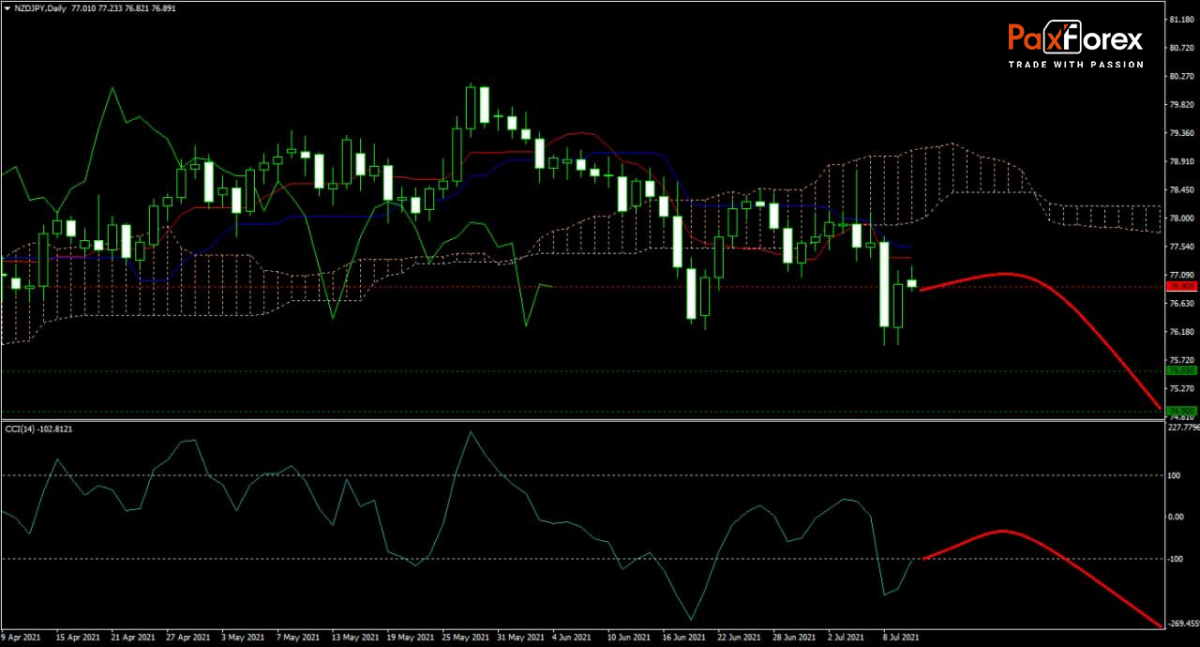The image size is (1200, 647).
Task: Click the 79.360 price axis label
Action: pos(1181,132)
